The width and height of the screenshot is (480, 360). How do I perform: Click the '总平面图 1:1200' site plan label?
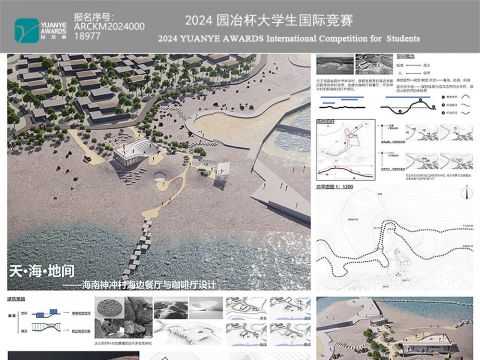(334, 187)
